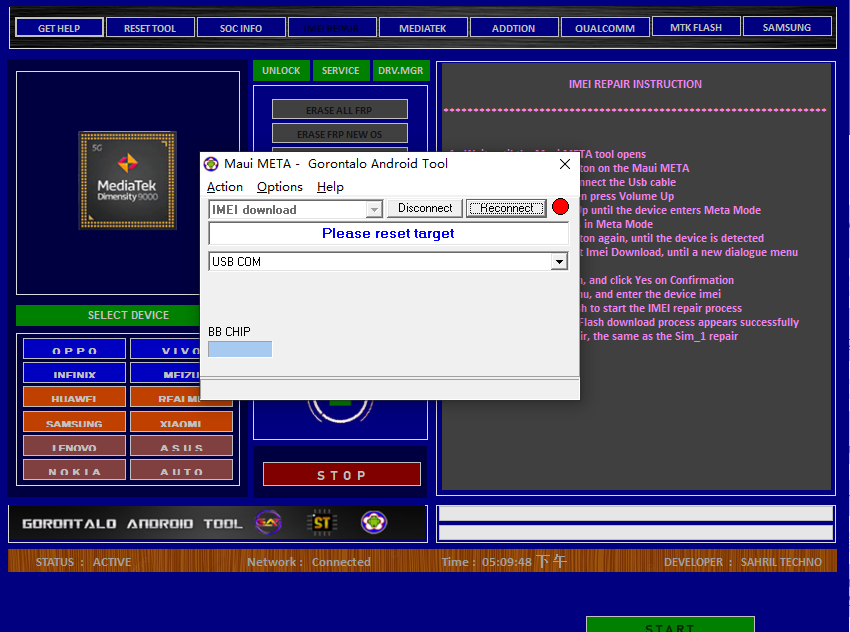Open the Action menu in Maui META
Image resolution: width=850 pixels, height=632 pixels.
(x=224, y=186)
